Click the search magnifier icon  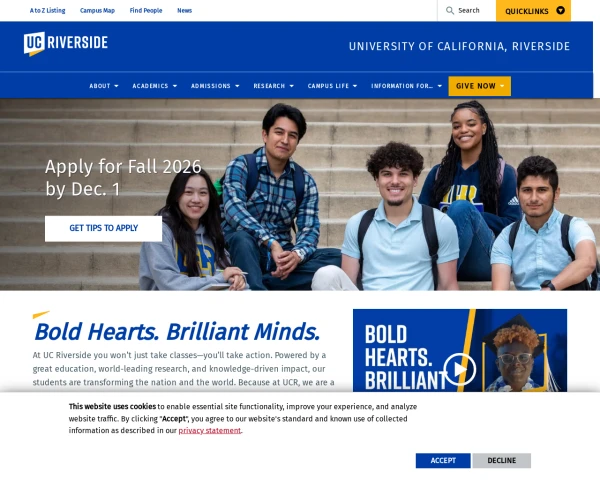(450, 11)
